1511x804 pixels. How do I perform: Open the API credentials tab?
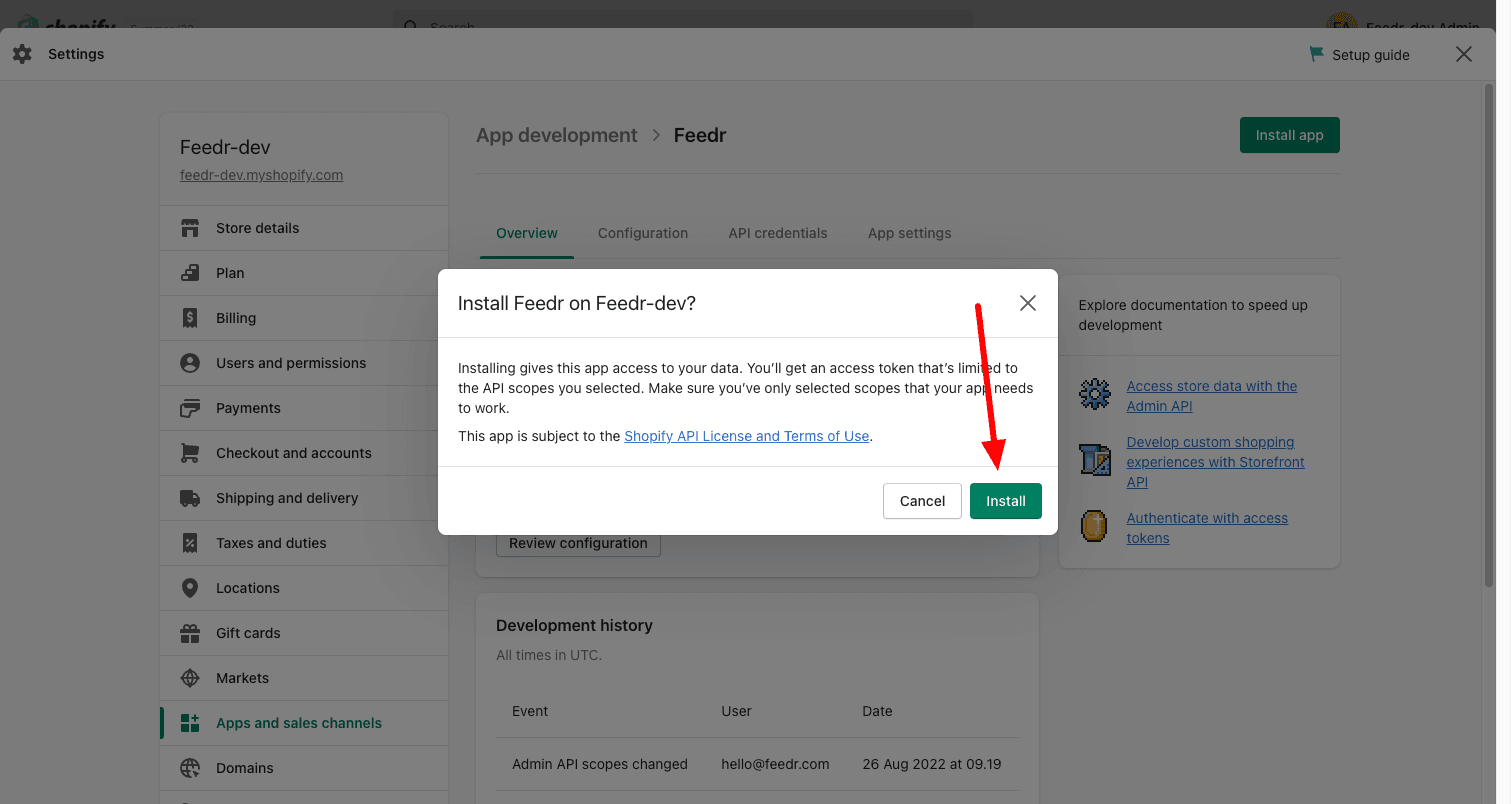(x=777, y=233)
